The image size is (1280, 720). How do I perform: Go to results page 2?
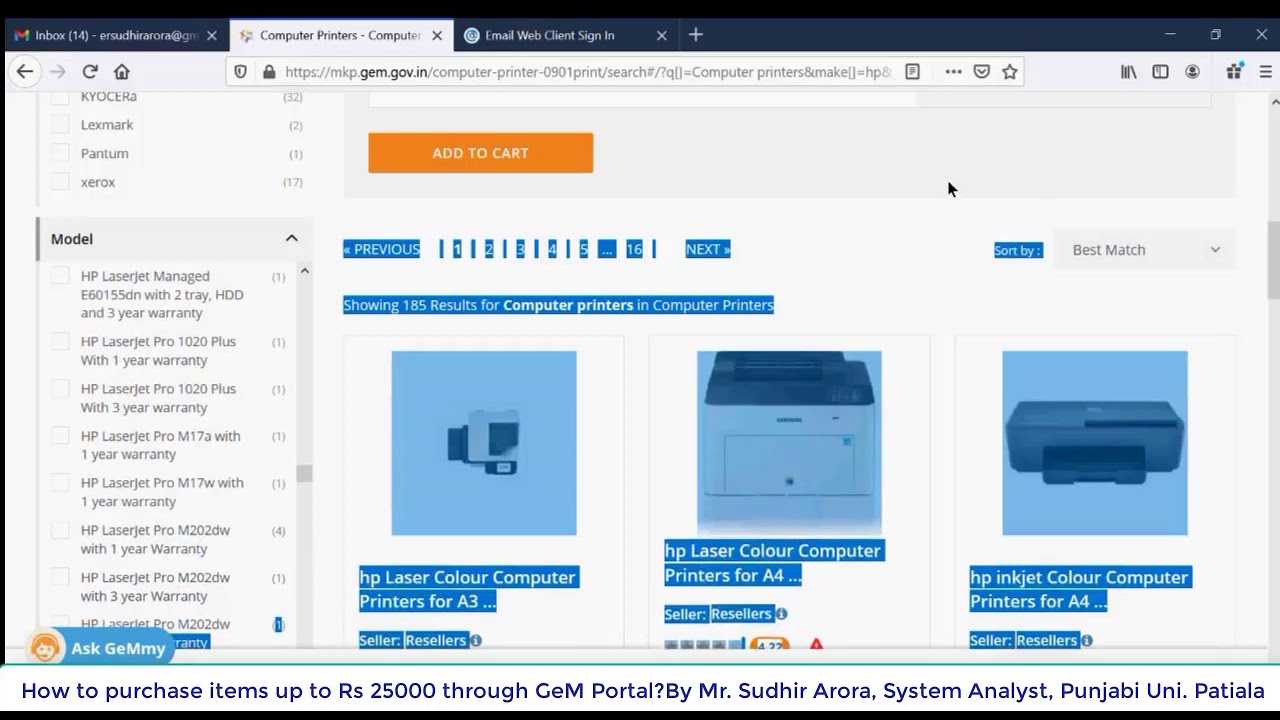coord(489,249)
